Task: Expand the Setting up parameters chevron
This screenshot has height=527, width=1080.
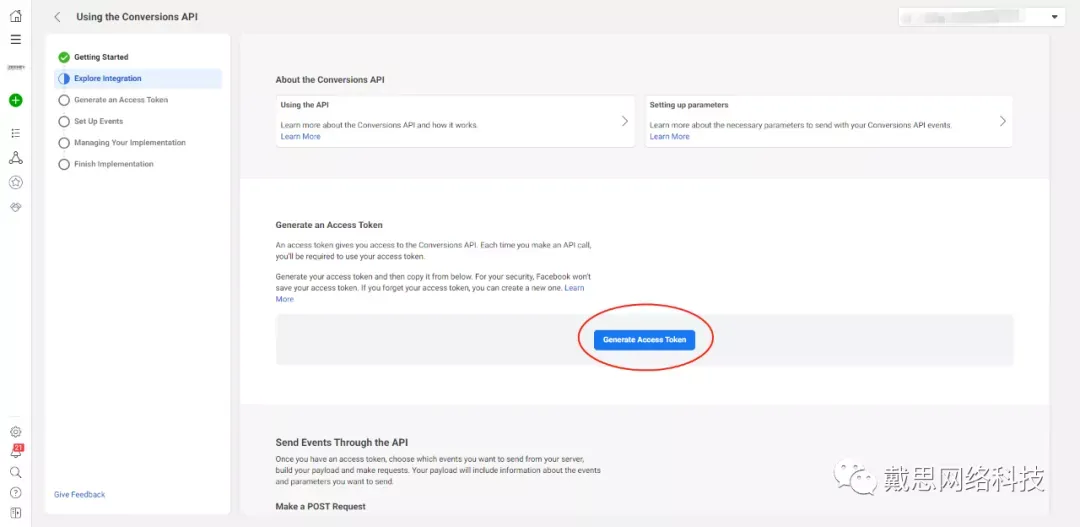Action: click(x=1003, y=121)
